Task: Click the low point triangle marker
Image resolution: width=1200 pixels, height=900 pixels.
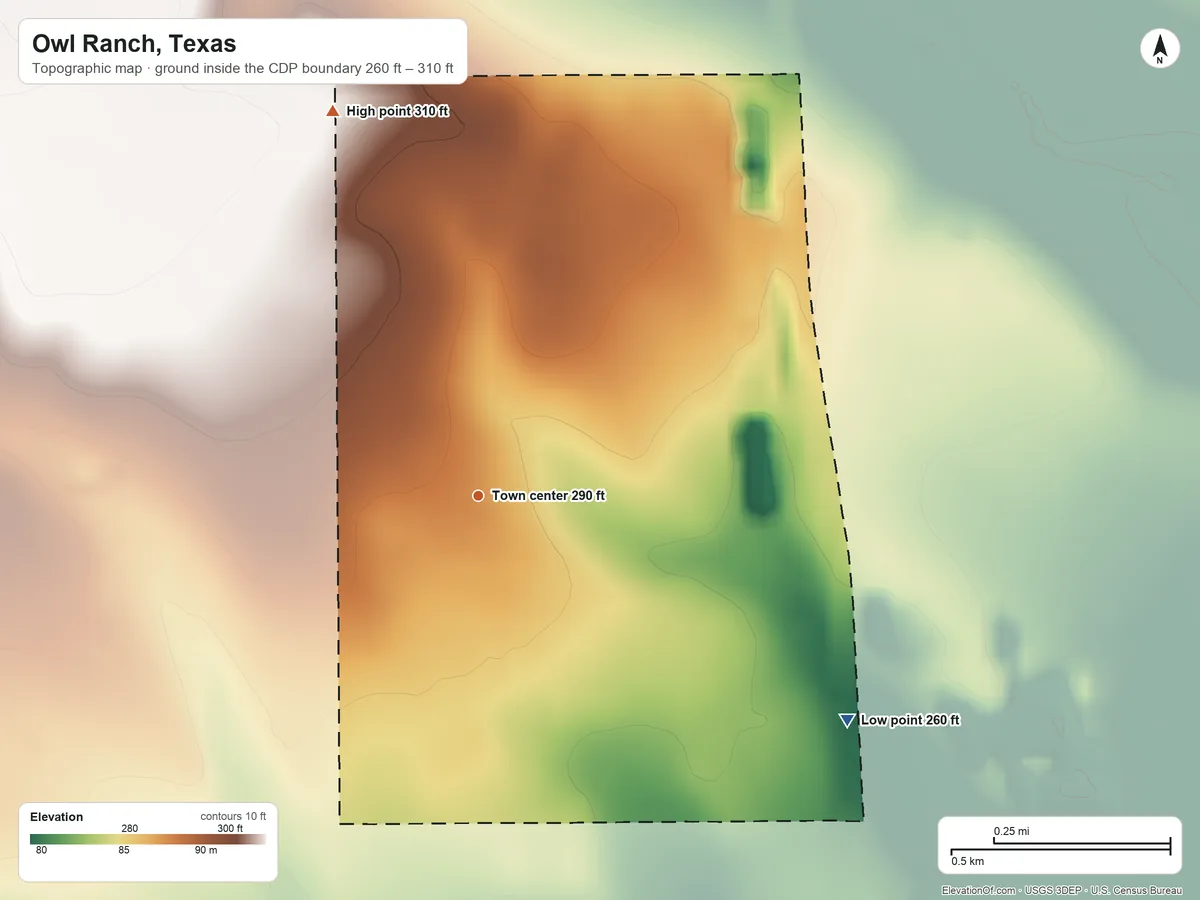Action: (847, 720)
